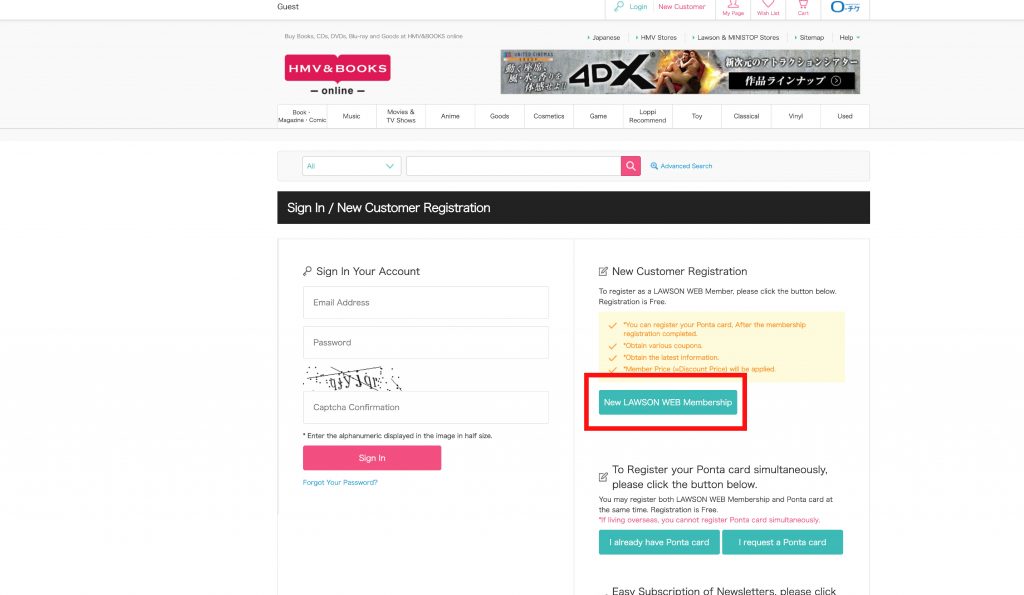Open the Wish List heart icon
Screen dimensions: 1024x595
[x=768, y=7]
